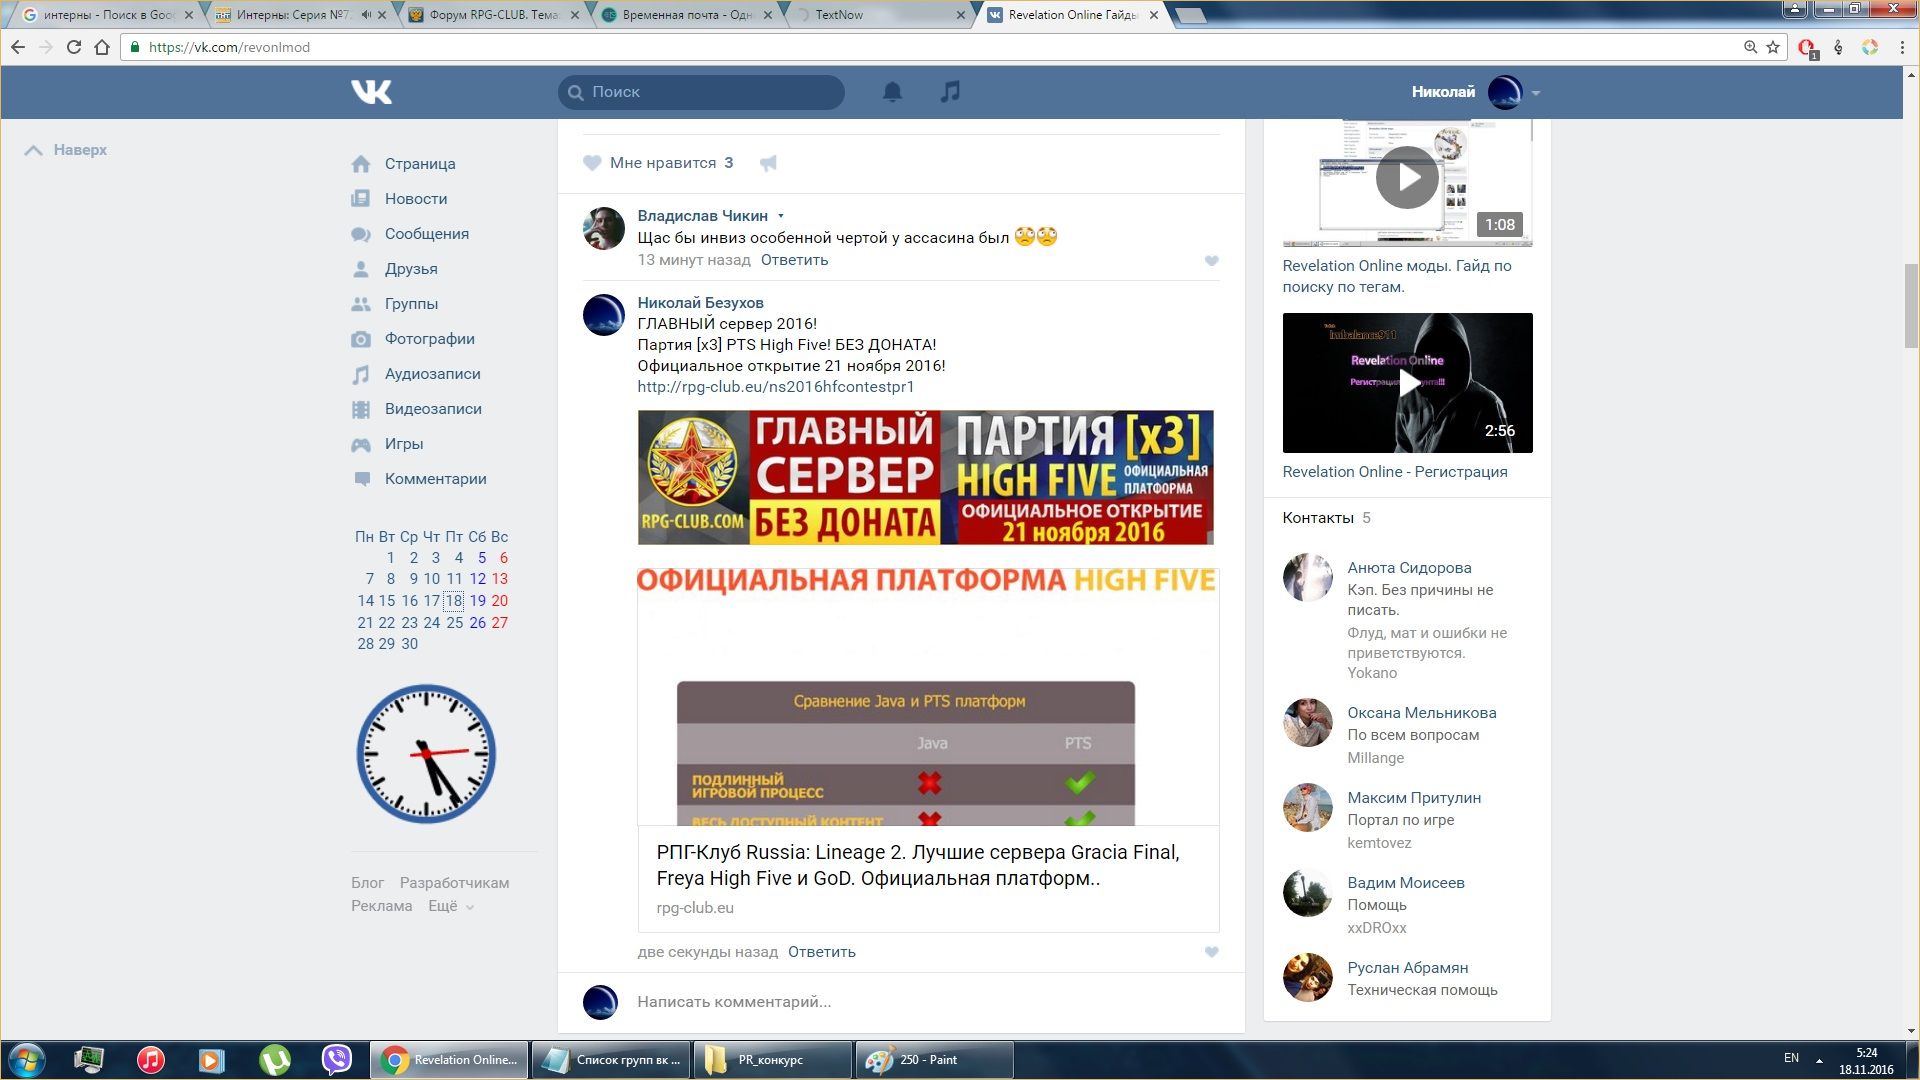Bookmark page with the star icon
1920x1080 pixels.
[x=1773, y=47]
